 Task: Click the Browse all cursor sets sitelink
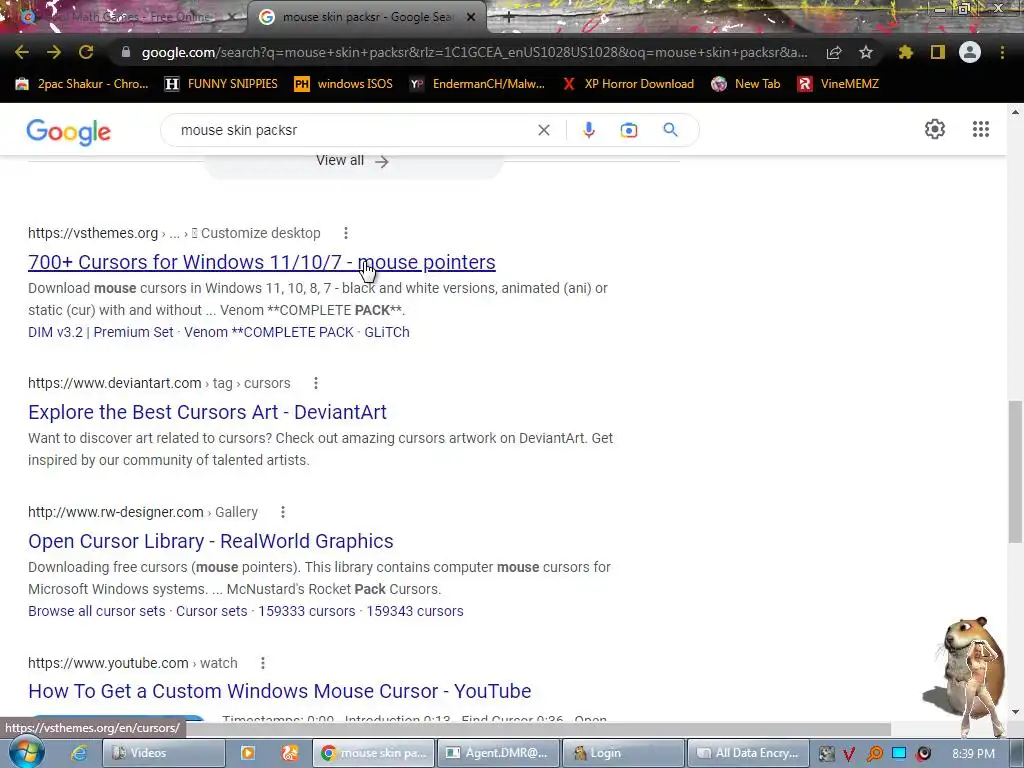(97, 611)
